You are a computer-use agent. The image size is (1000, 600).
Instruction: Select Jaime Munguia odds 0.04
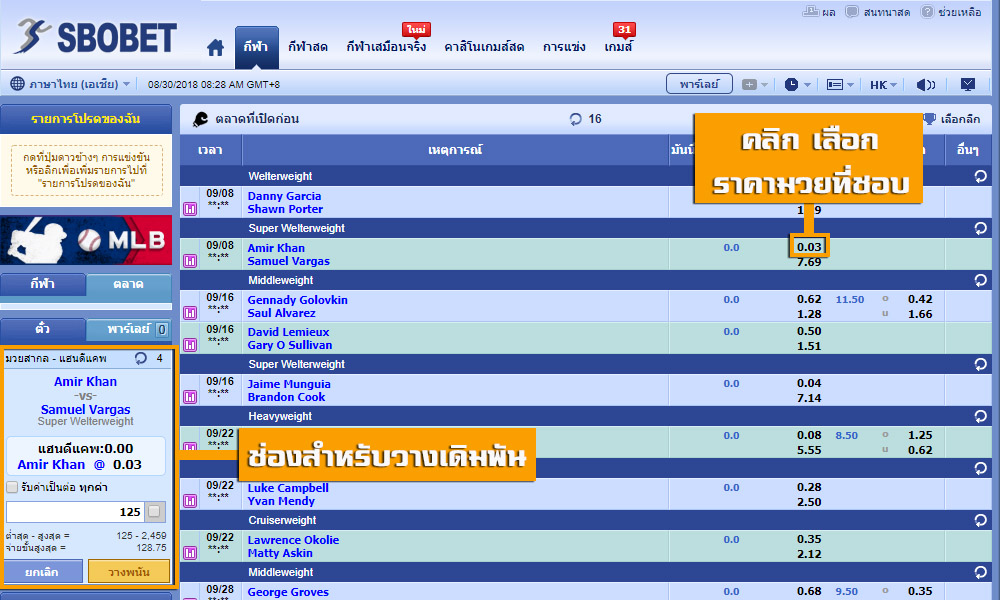[x=809, y=383]
